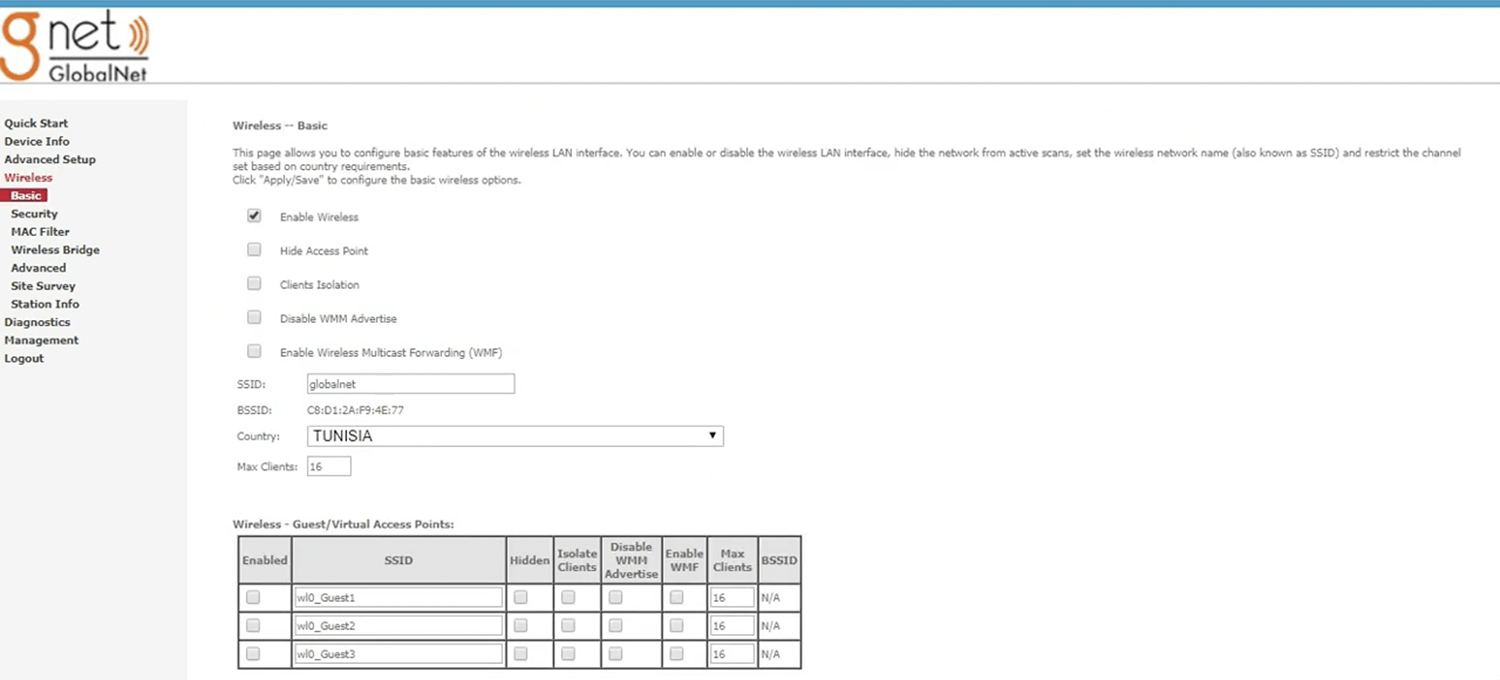
Task: Tick the Disable WMM Advertise checkbox
Action: tap(254, 318)
